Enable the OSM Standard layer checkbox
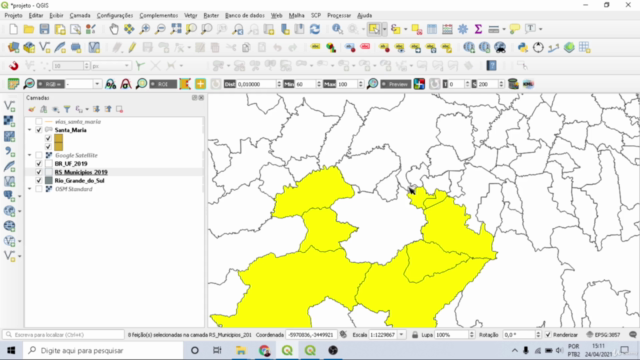 [39, 189]
